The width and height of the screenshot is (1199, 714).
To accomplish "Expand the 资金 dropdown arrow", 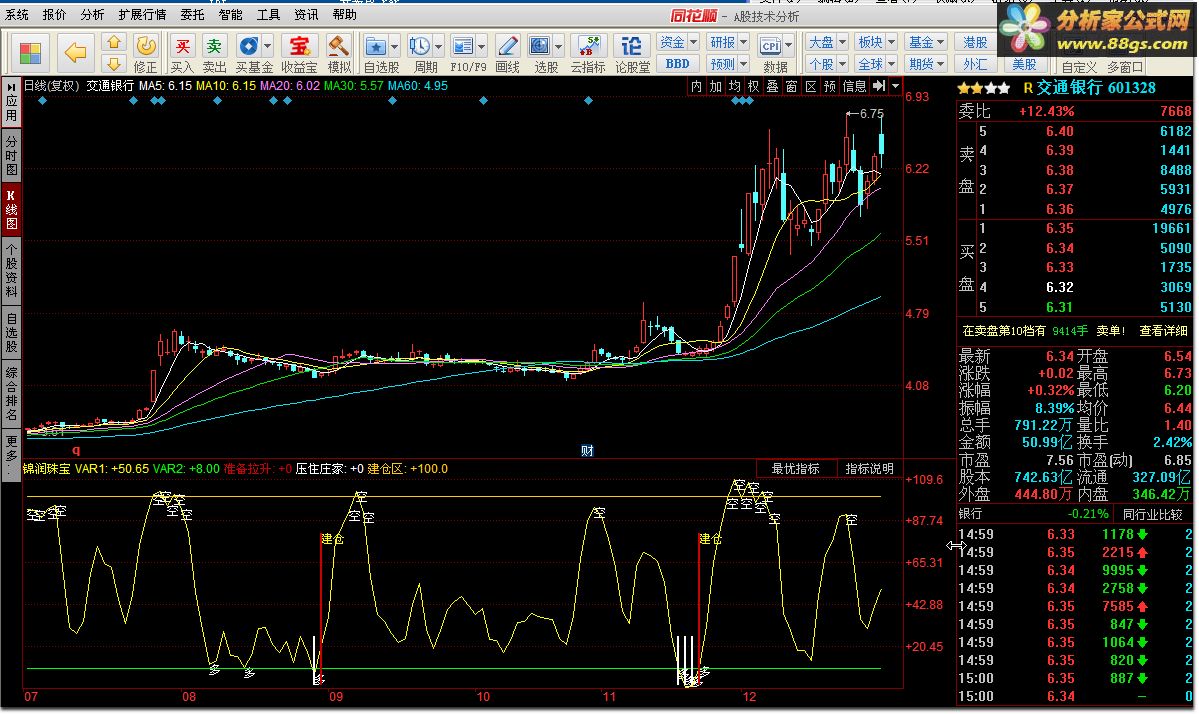I will pos(693,41).
